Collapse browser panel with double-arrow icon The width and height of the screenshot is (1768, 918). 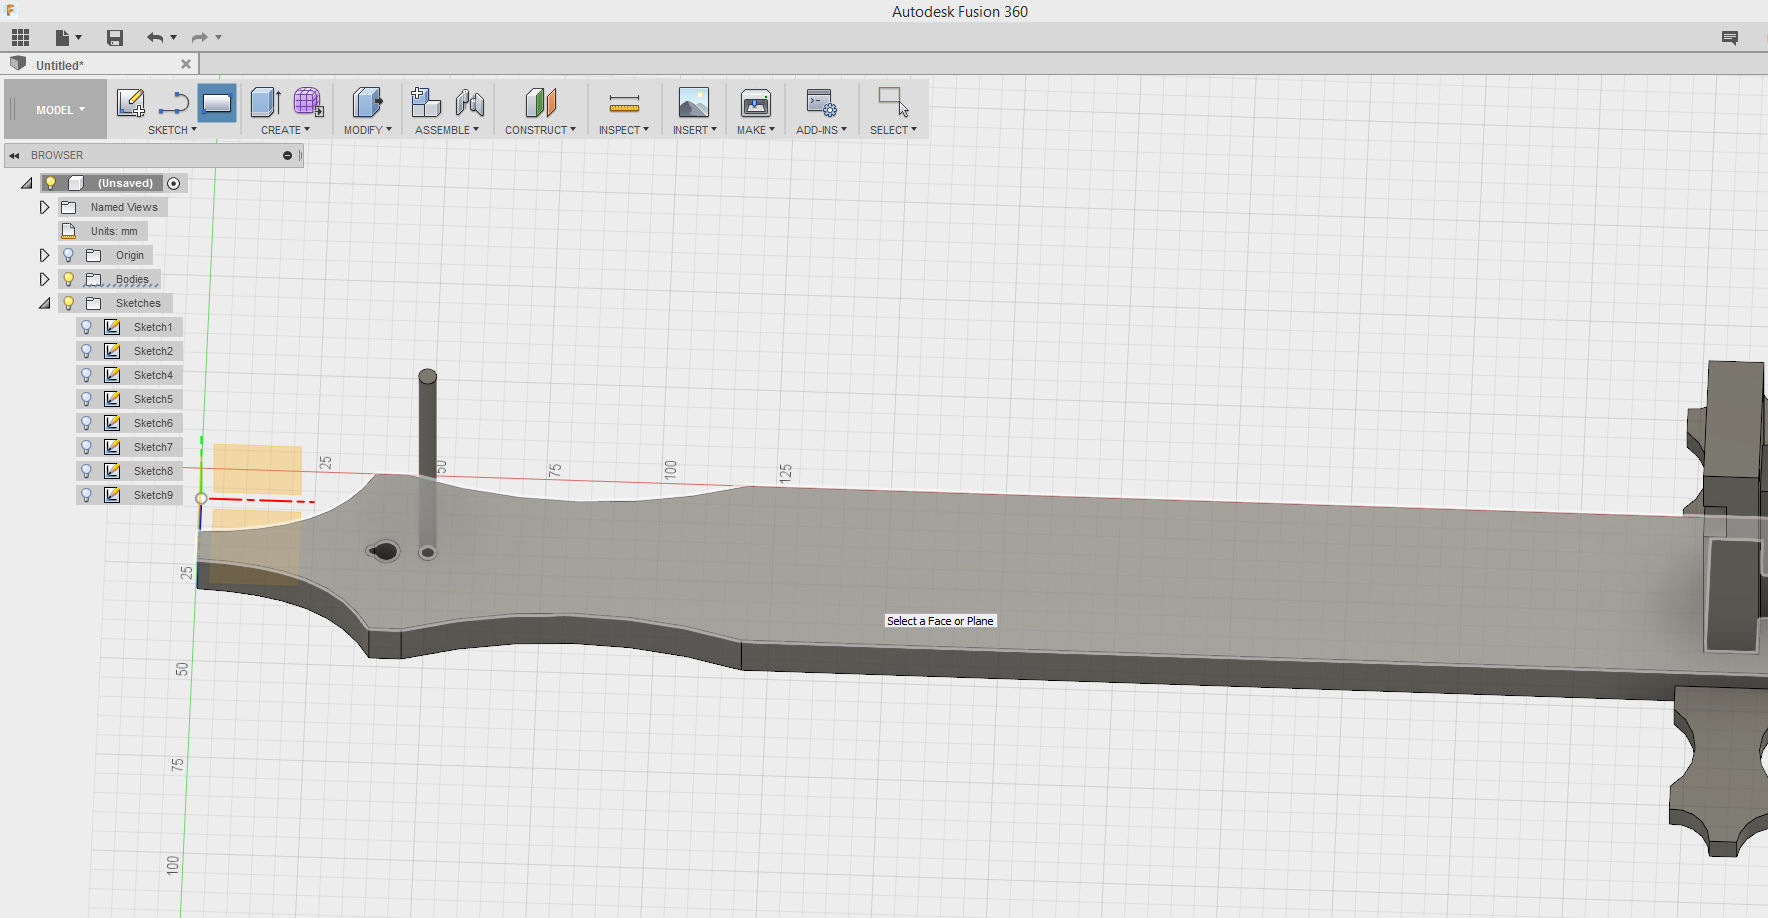click(14, 156)
